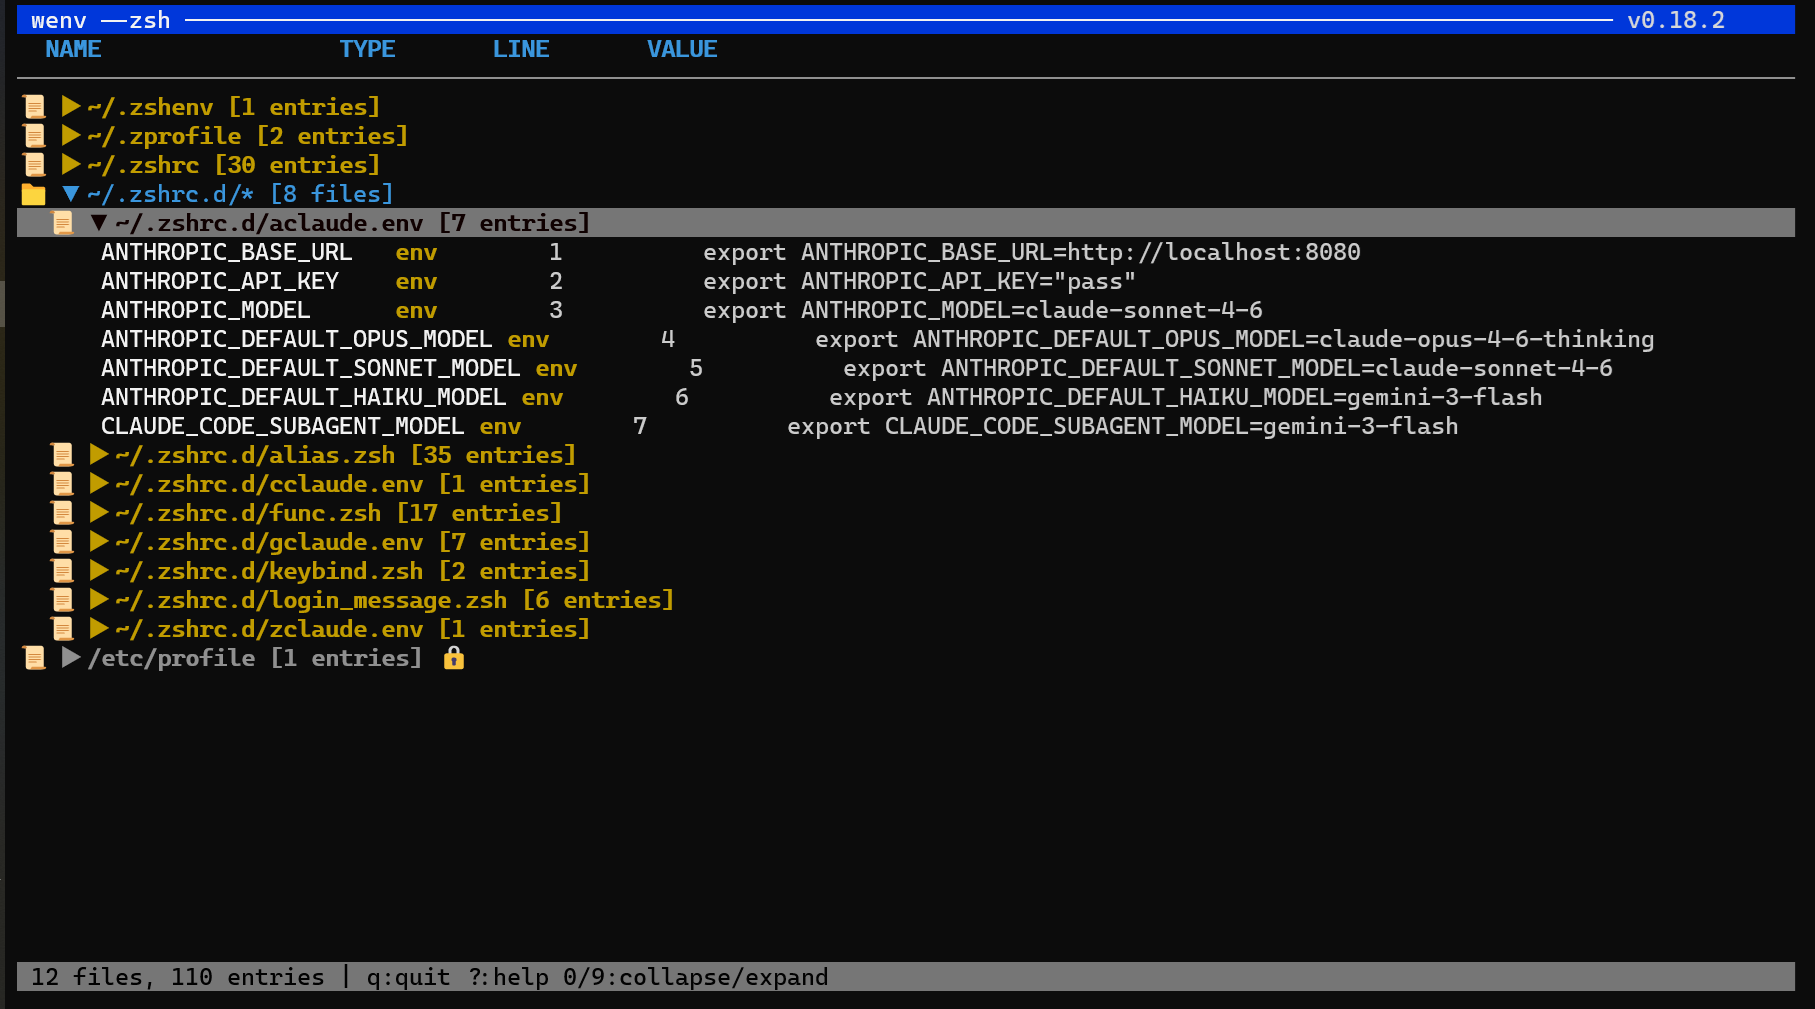
Task: Click the 0/9:collapse/expand status bar hint
Action: [x=696, y=977]
